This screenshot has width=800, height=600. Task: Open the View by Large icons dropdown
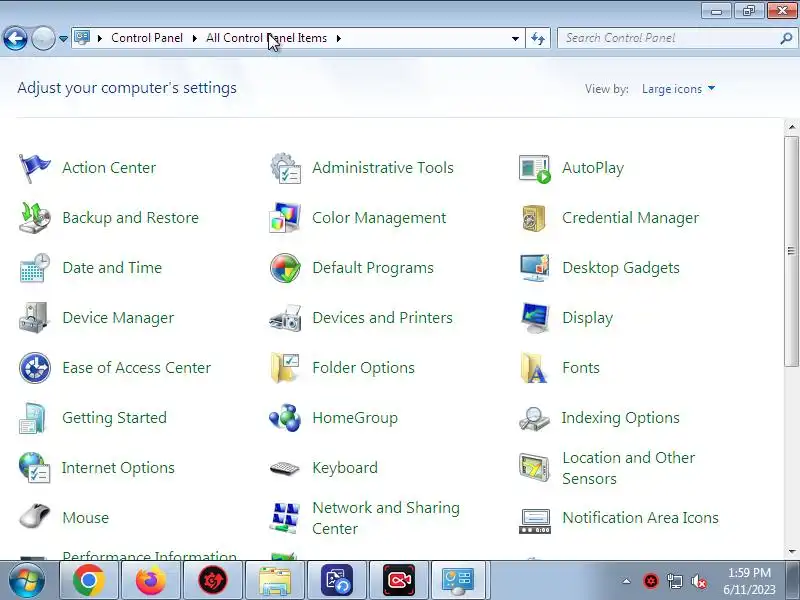(678, 89)
